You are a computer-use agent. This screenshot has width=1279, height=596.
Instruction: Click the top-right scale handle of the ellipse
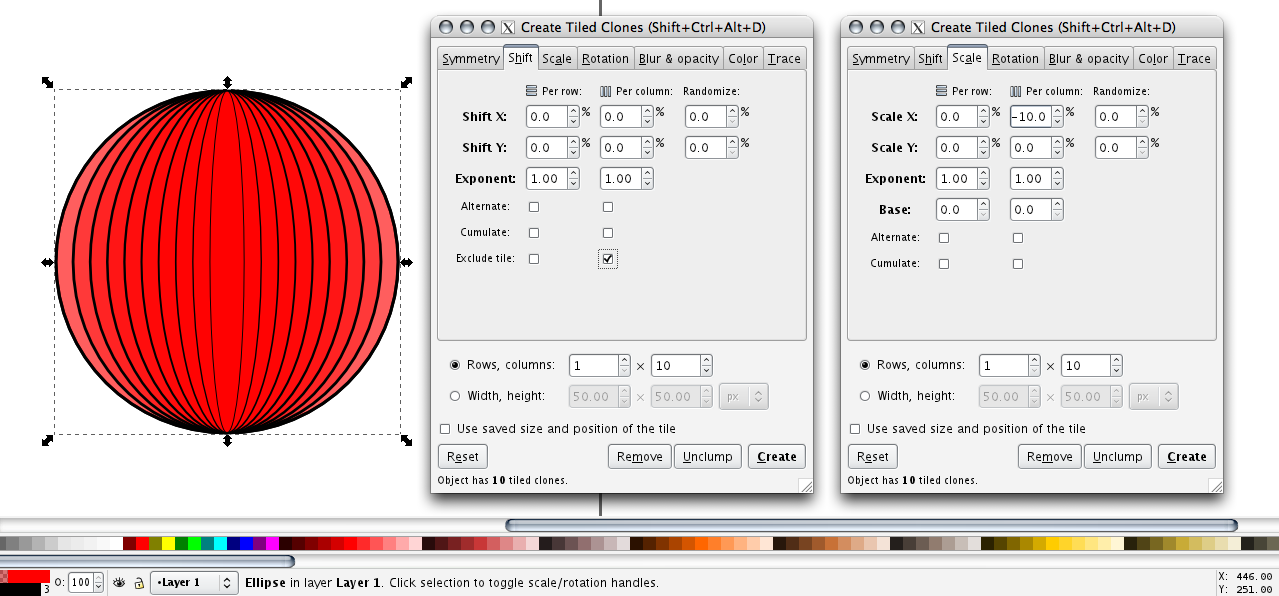pos(406,83)
